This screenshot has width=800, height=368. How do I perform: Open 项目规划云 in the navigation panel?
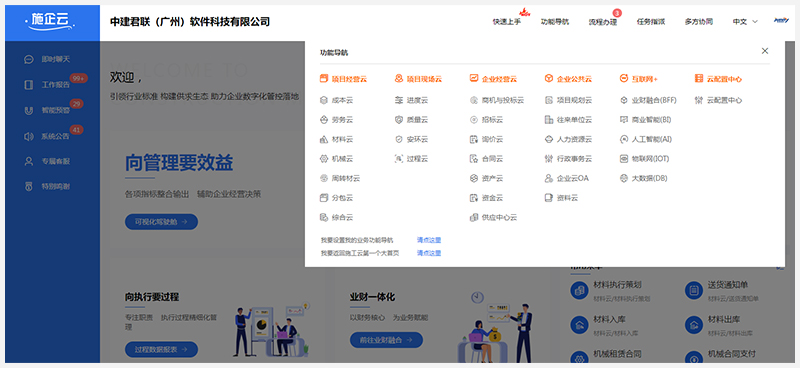568,101
